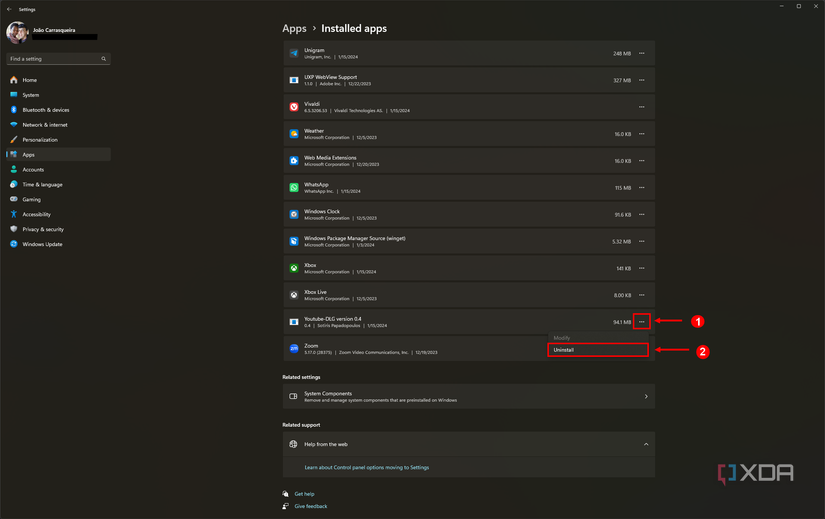Open the WhatsApp options menu
The width and height of the screenshot is (825, 519).
[x=641, y=187]
